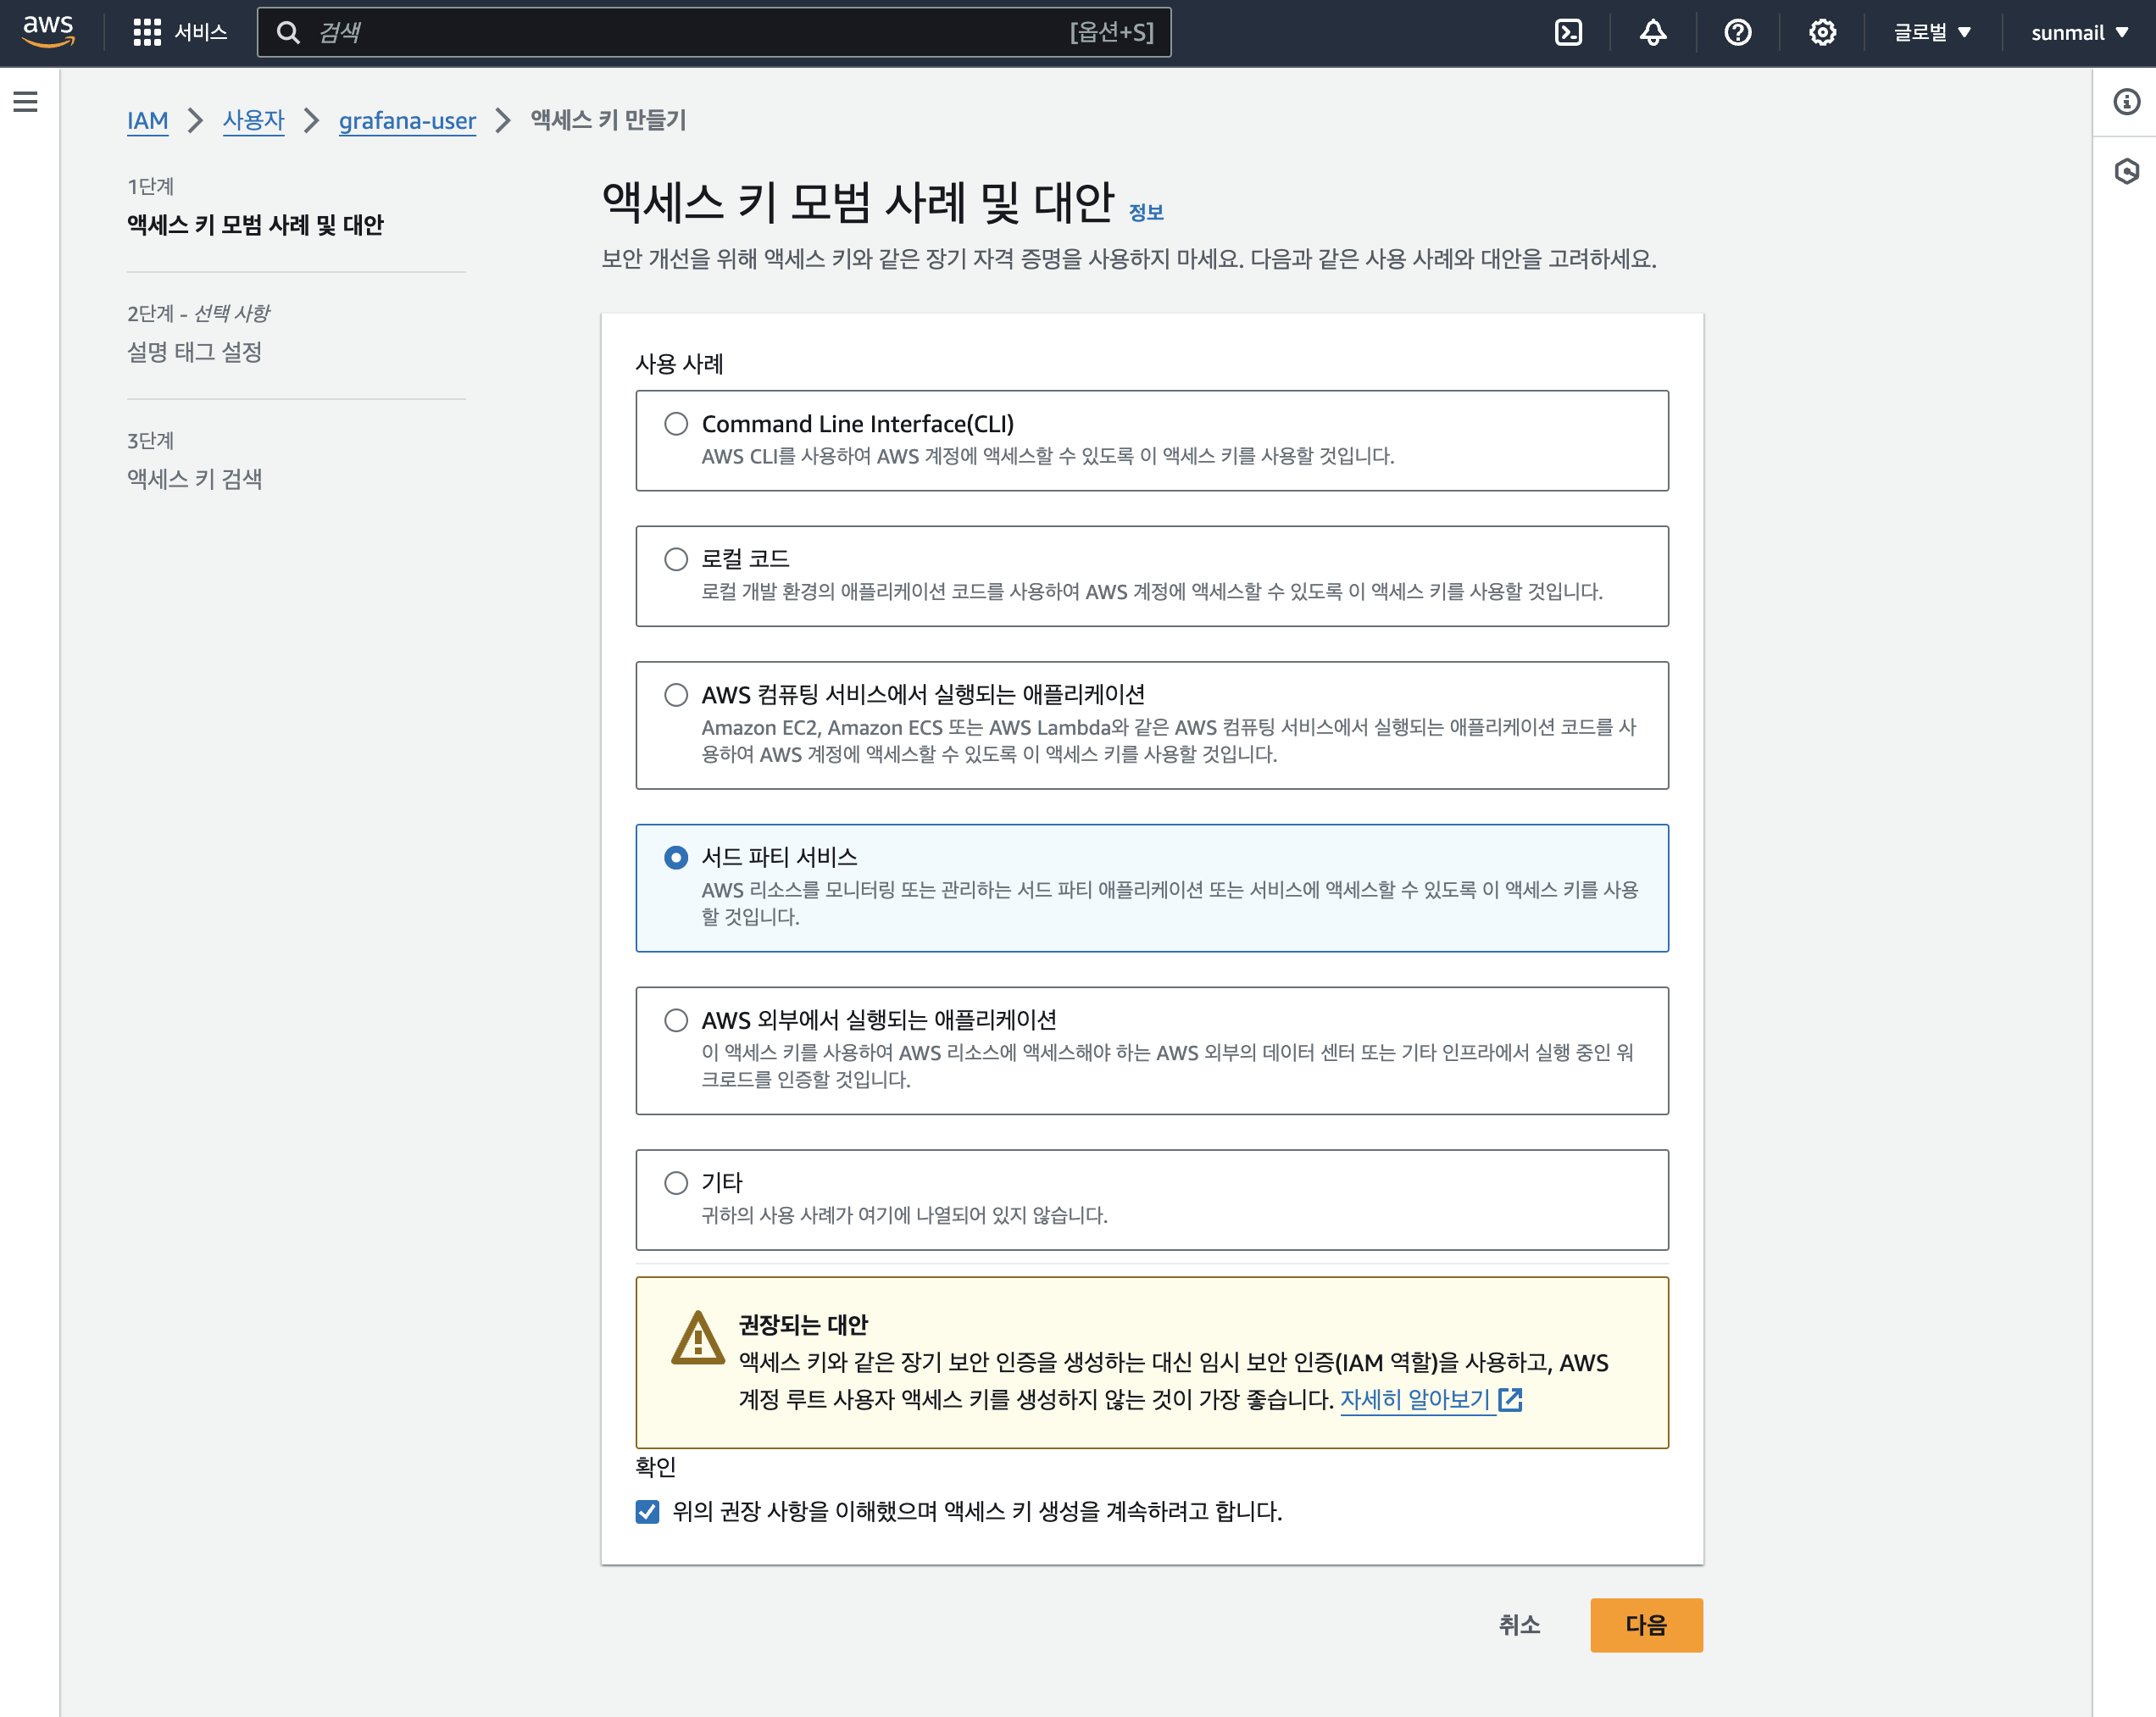
Task: Go to 사용자 breadcrumb link
Action: [x=253, y=120]
